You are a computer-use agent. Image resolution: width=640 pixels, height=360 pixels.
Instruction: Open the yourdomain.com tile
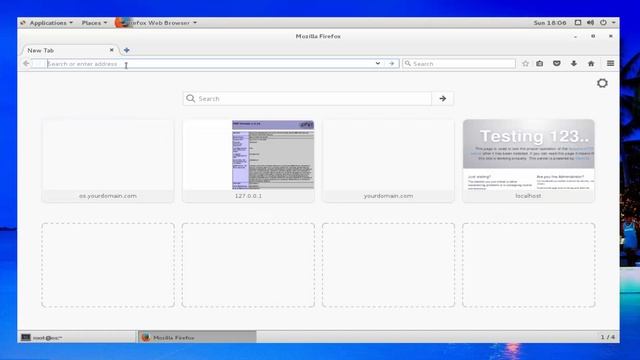(x=388, y=160)
